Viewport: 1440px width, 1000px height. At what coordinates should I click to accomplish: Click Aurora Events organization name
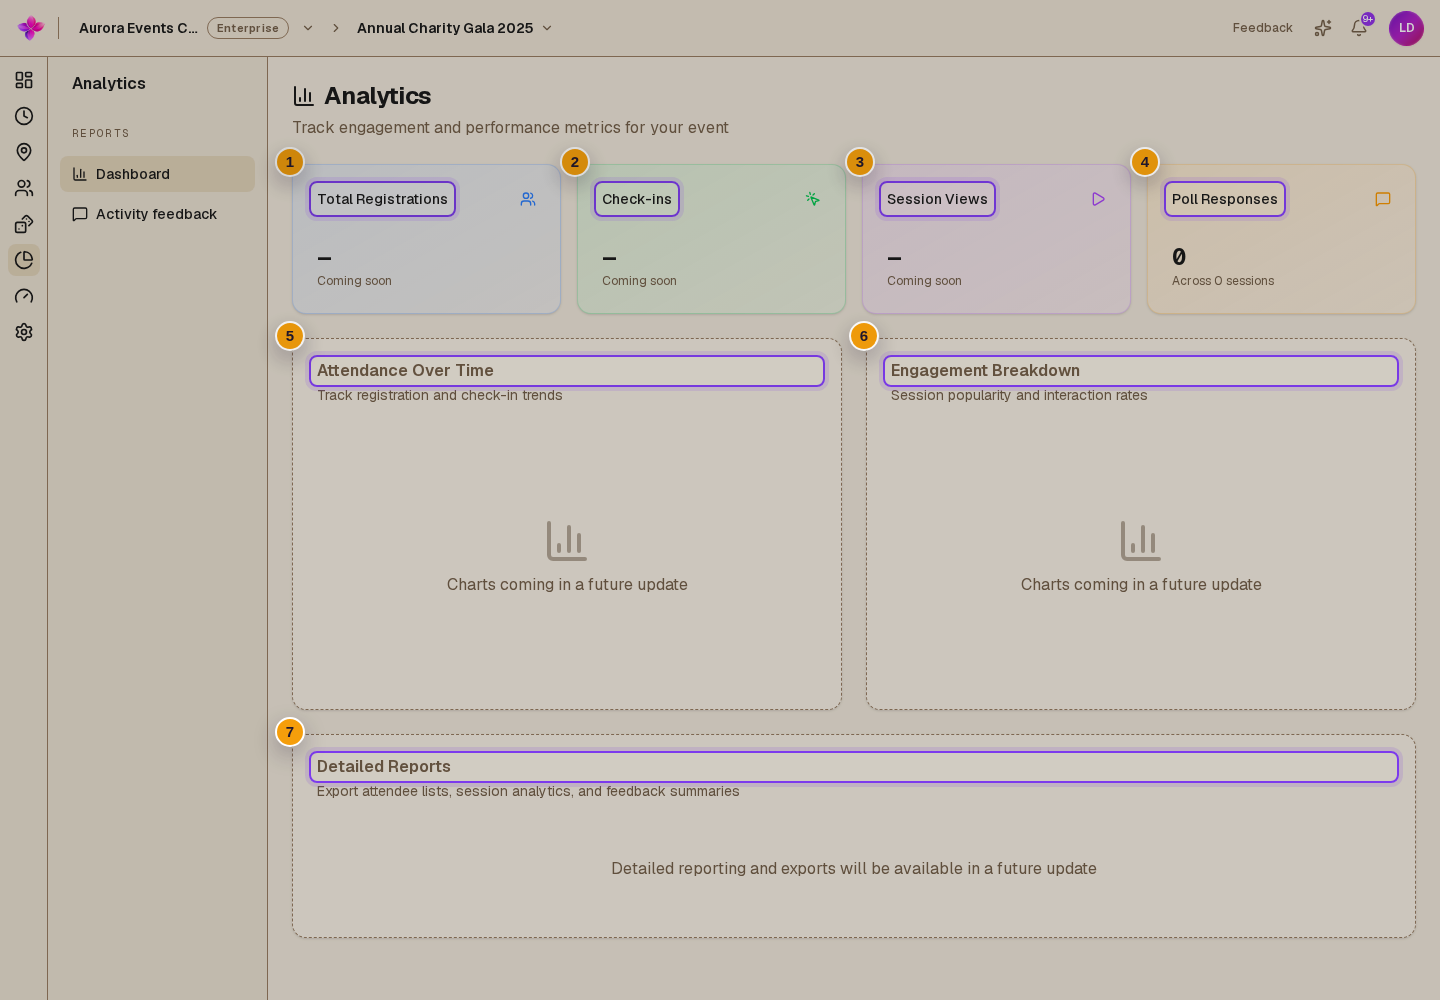(x=138, y=28)
